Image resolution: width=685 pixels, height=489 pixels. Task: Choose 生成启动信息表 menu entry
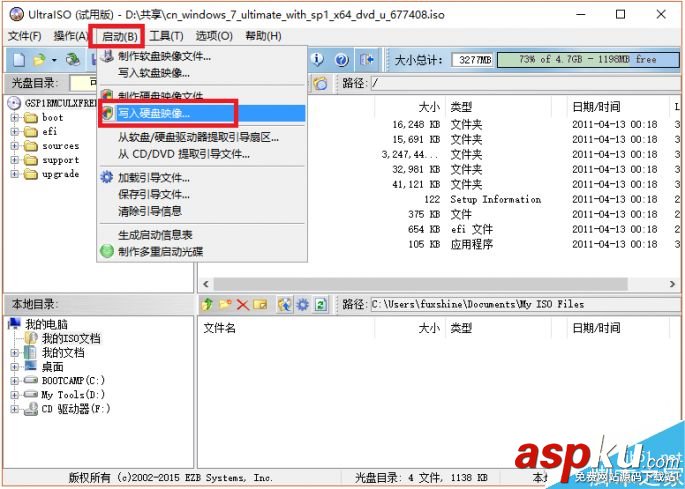click(202, 235)
